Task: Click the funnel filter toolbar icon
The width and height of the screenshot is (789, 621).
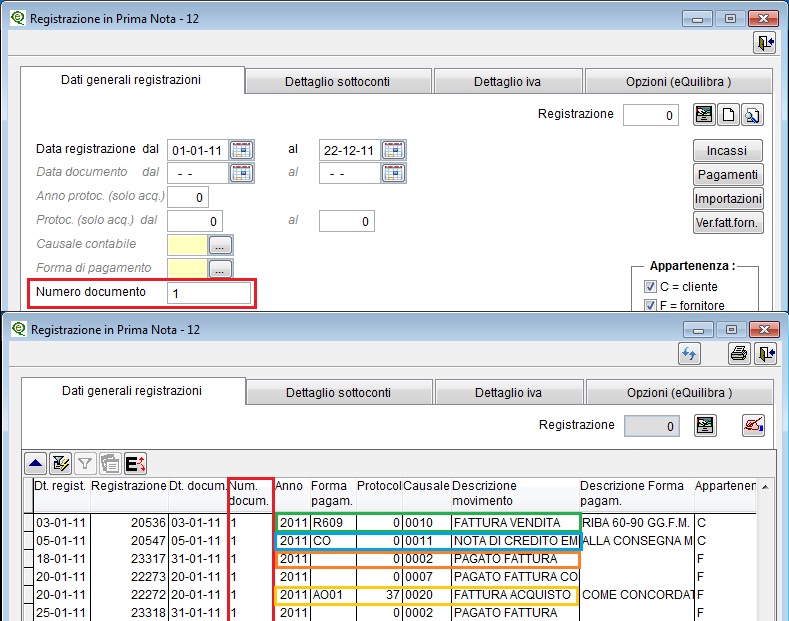Action: [85, 463]
